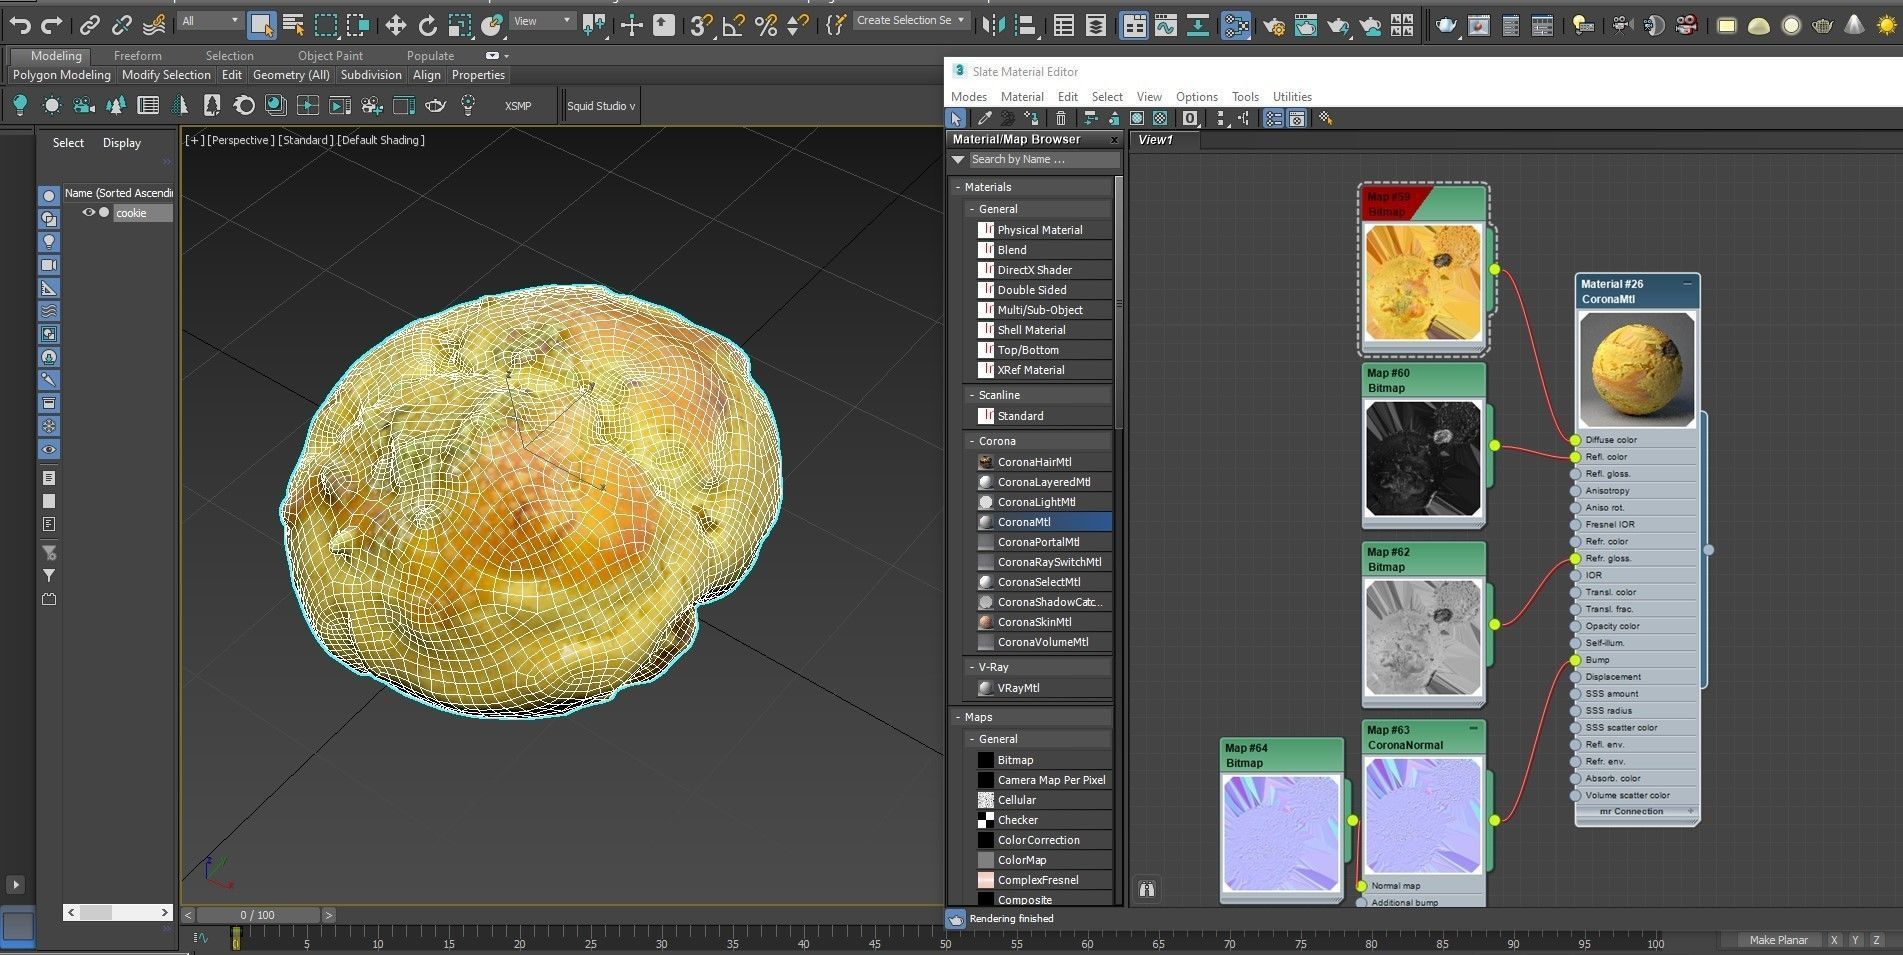Toggle visibility eye of cookie object
Image resolution: width=1903 pixels, height=955 pixels.
[x=89, y=213]
